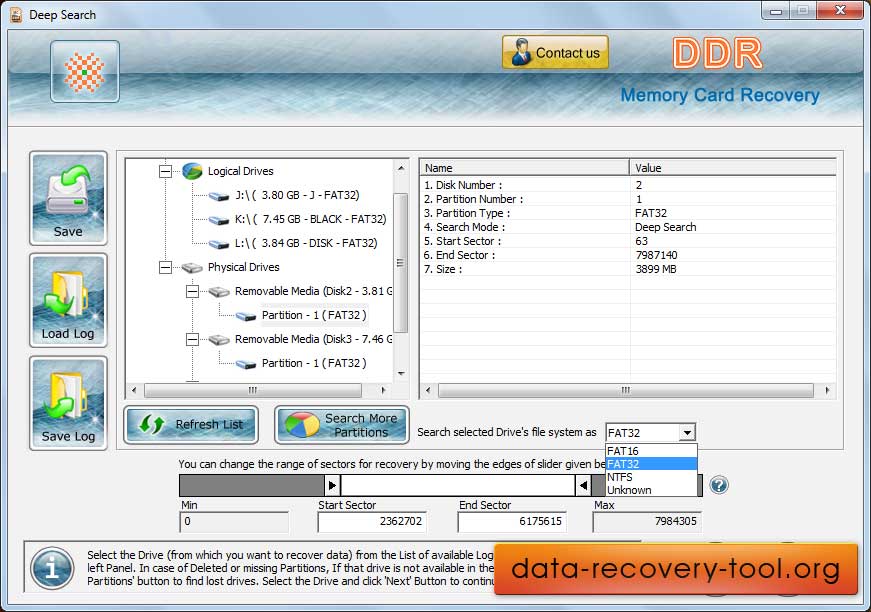The image size is (871, 612).
Task: Select the J:\ 3.80 GB FAT32 drive
Action: pyautogui.click(x=297, y=195)
